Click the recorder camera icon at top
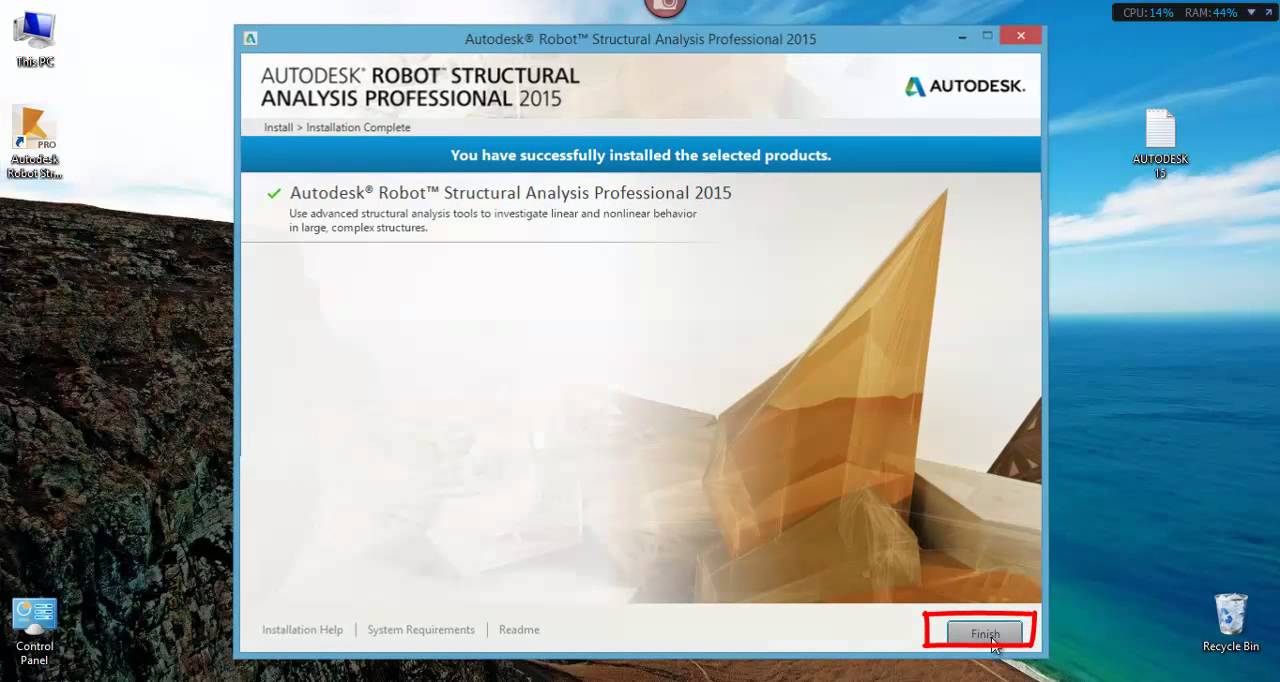Image resolution: width=1280 pixels, height=682 pixels. (x=665, y=7)
